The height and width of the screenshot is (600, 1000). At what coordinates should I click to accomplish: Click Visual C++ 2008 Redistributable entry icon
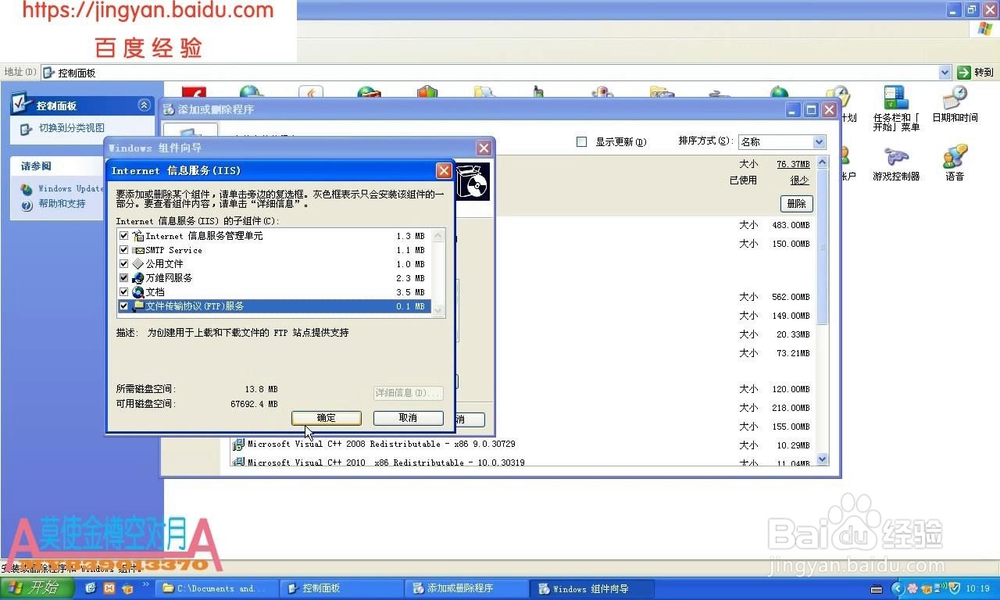(x=239, y=444)
